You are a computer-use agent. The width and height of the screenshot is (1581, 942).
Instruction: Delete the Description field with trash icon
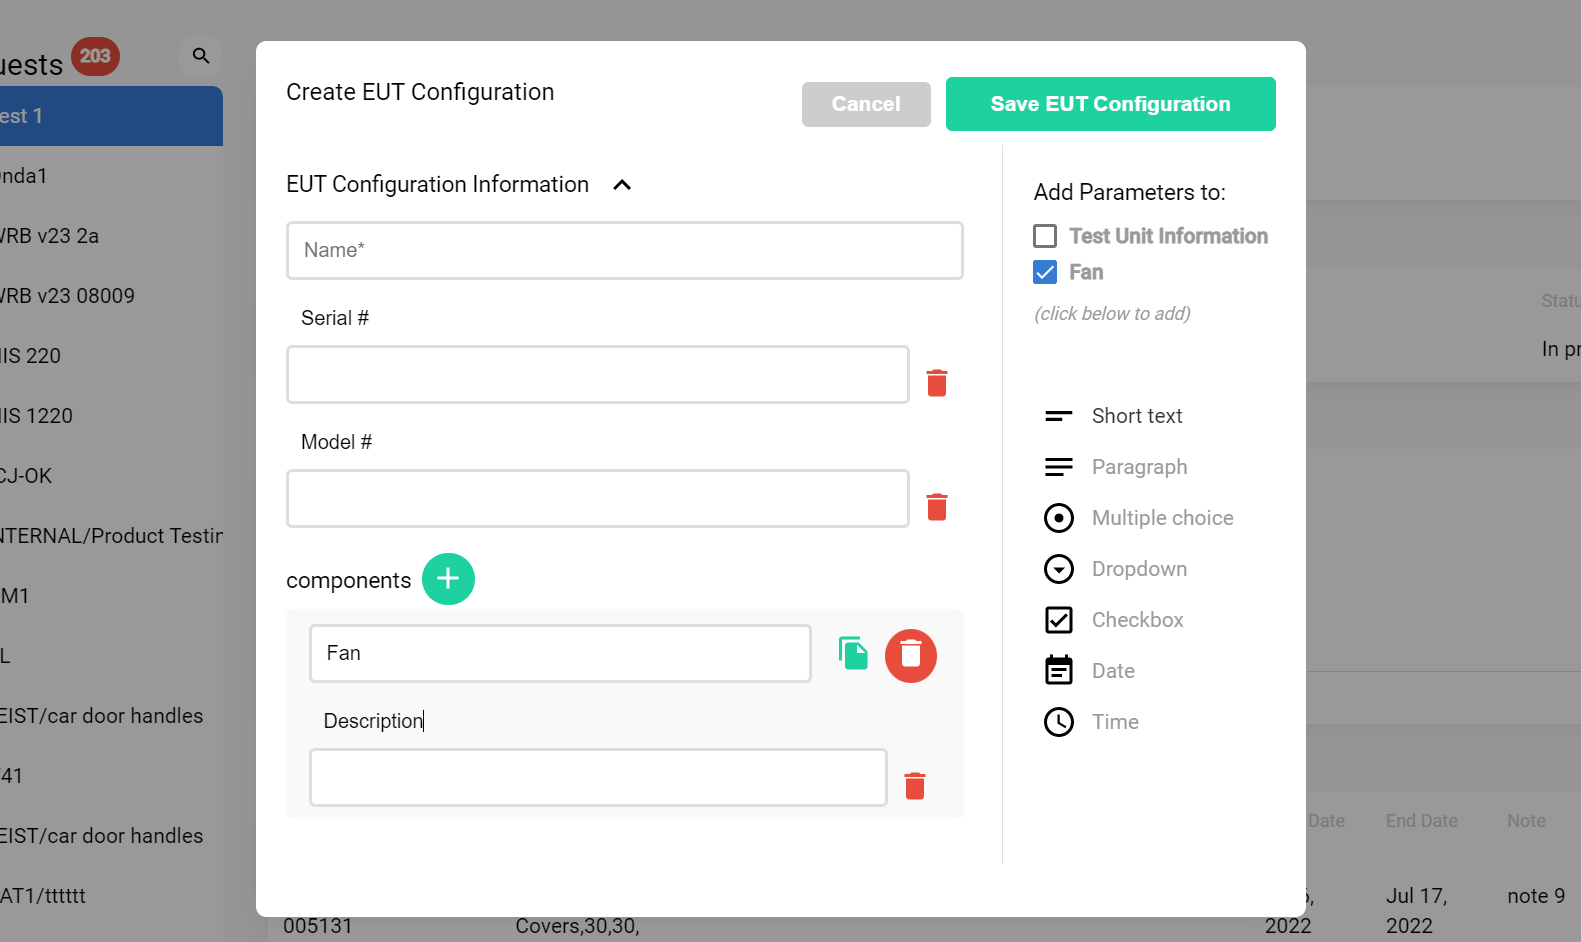[914, 786]
